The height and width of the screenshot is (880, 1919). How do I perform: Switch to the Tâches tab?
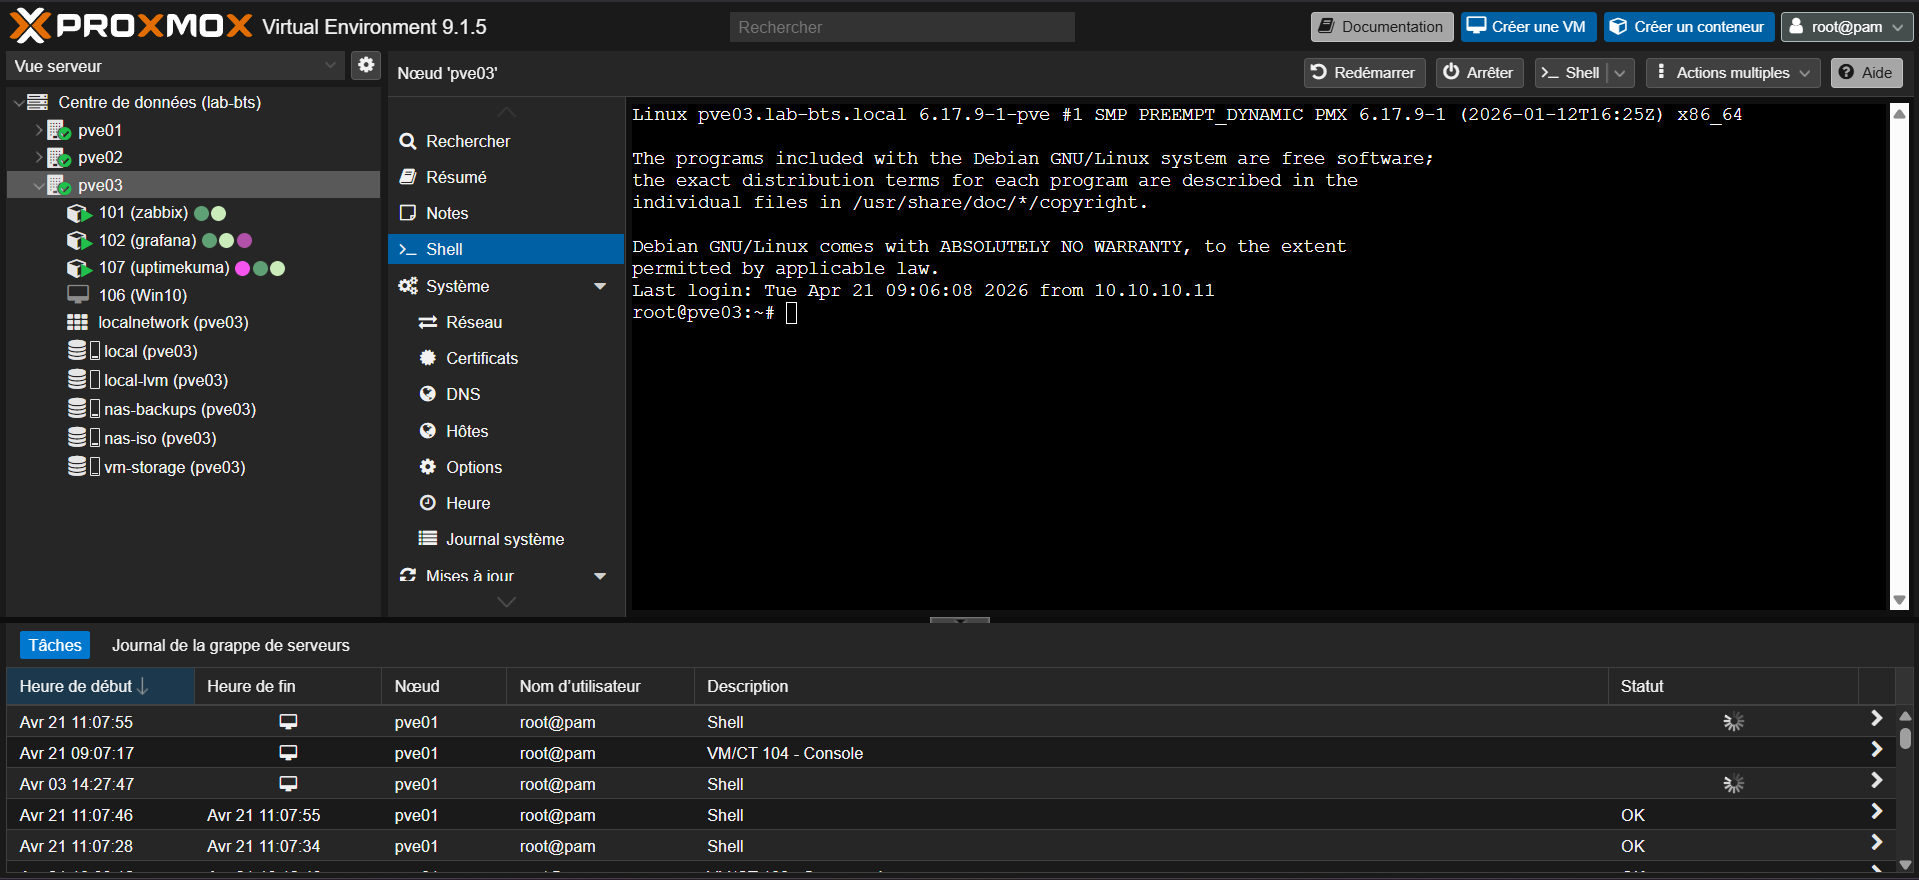(x=55, y=645)
